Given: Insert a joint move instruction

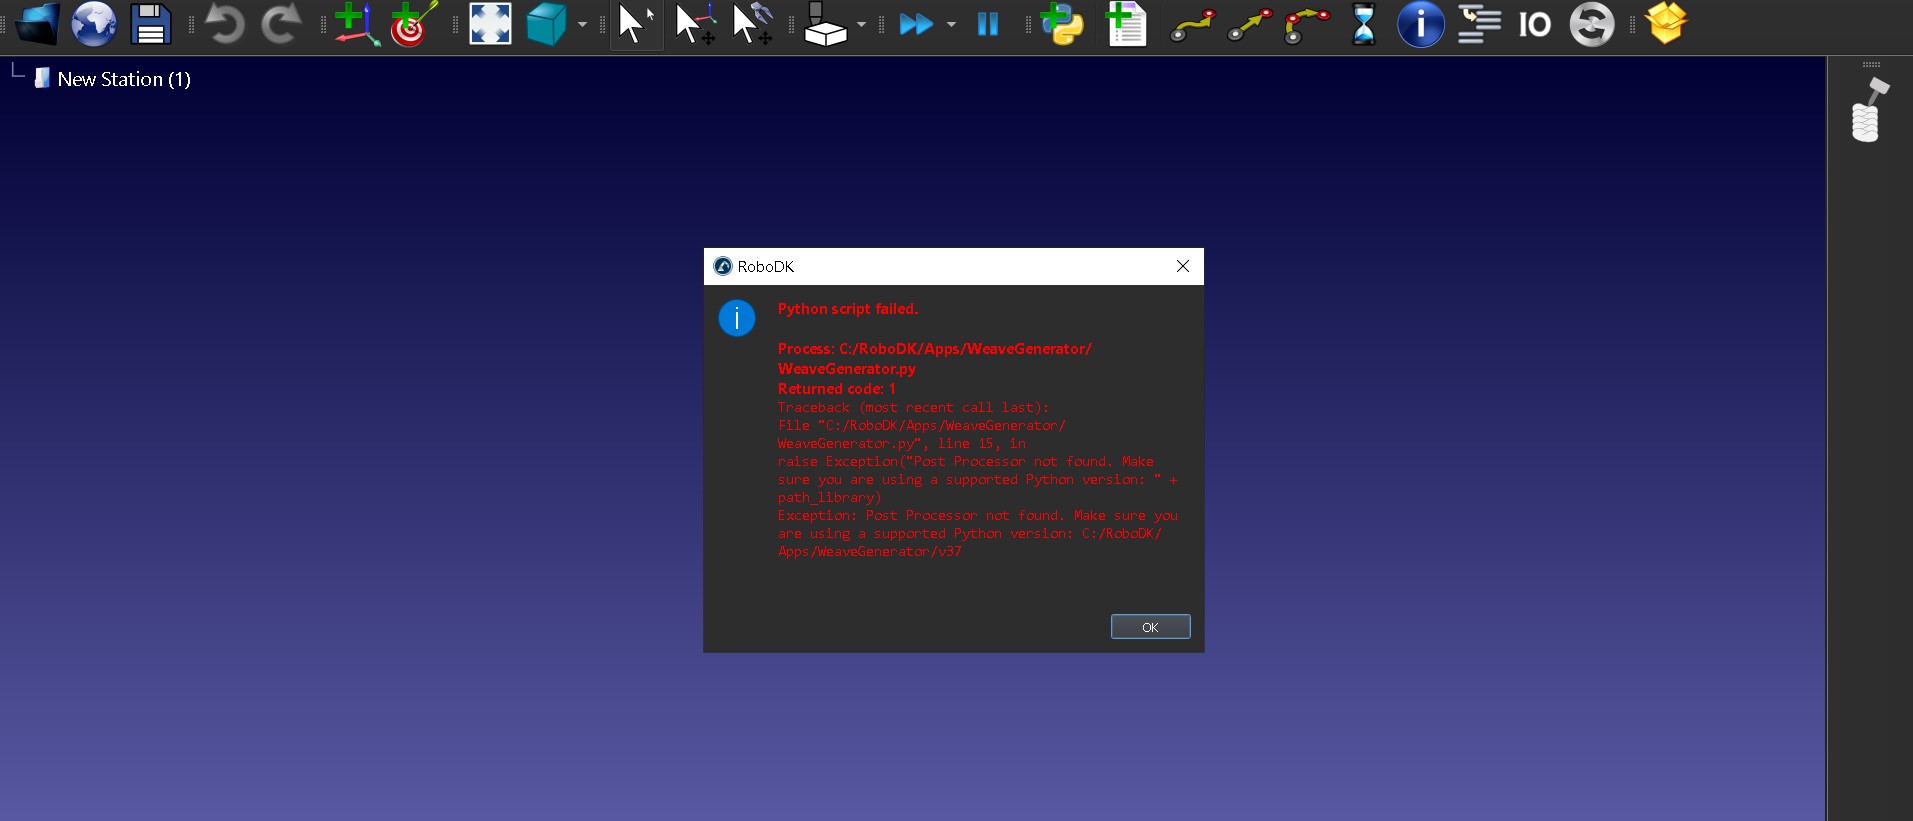Looking at the screenshot, I should 1192,26.
